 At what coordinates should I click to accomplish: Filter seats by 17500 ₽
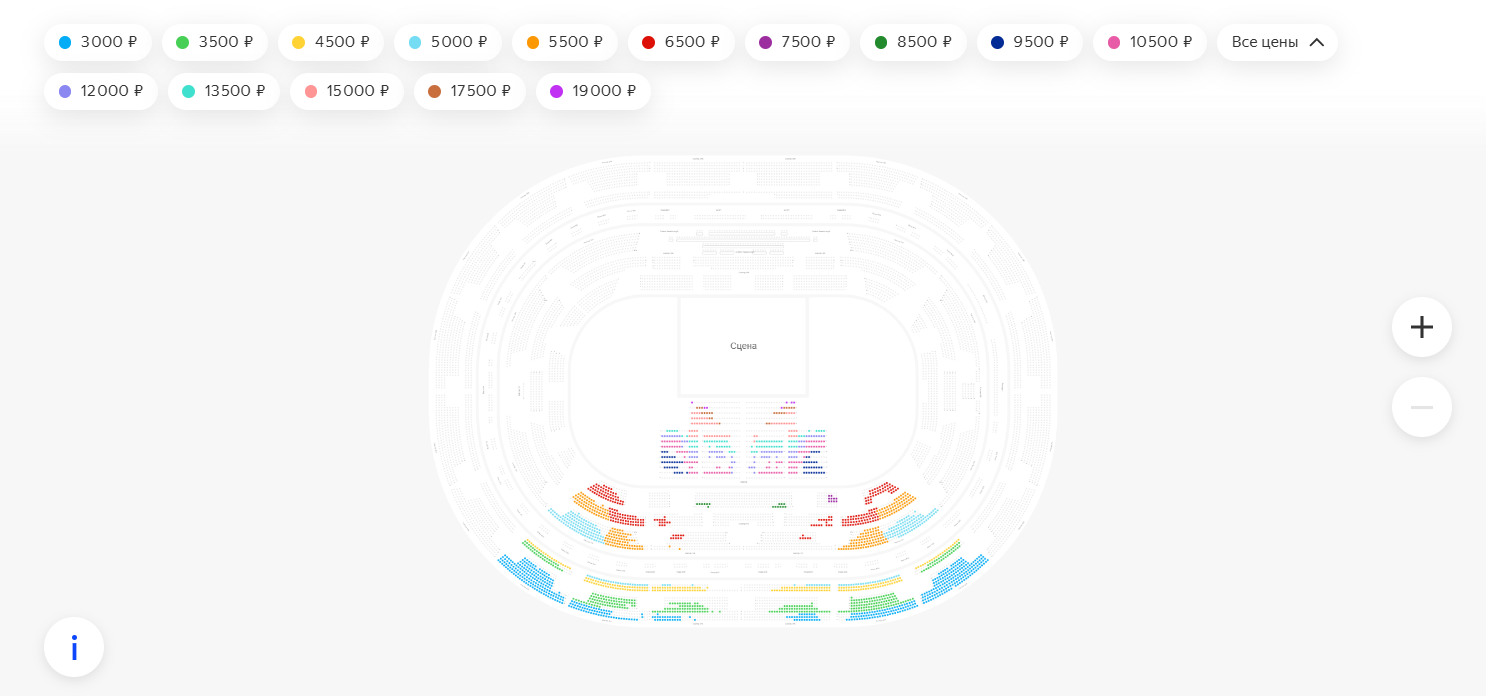tap(470, 91)
